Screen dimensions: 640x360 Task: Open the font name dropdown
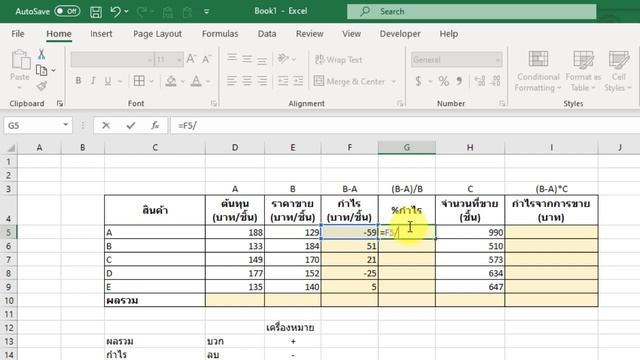click(149, 60)
